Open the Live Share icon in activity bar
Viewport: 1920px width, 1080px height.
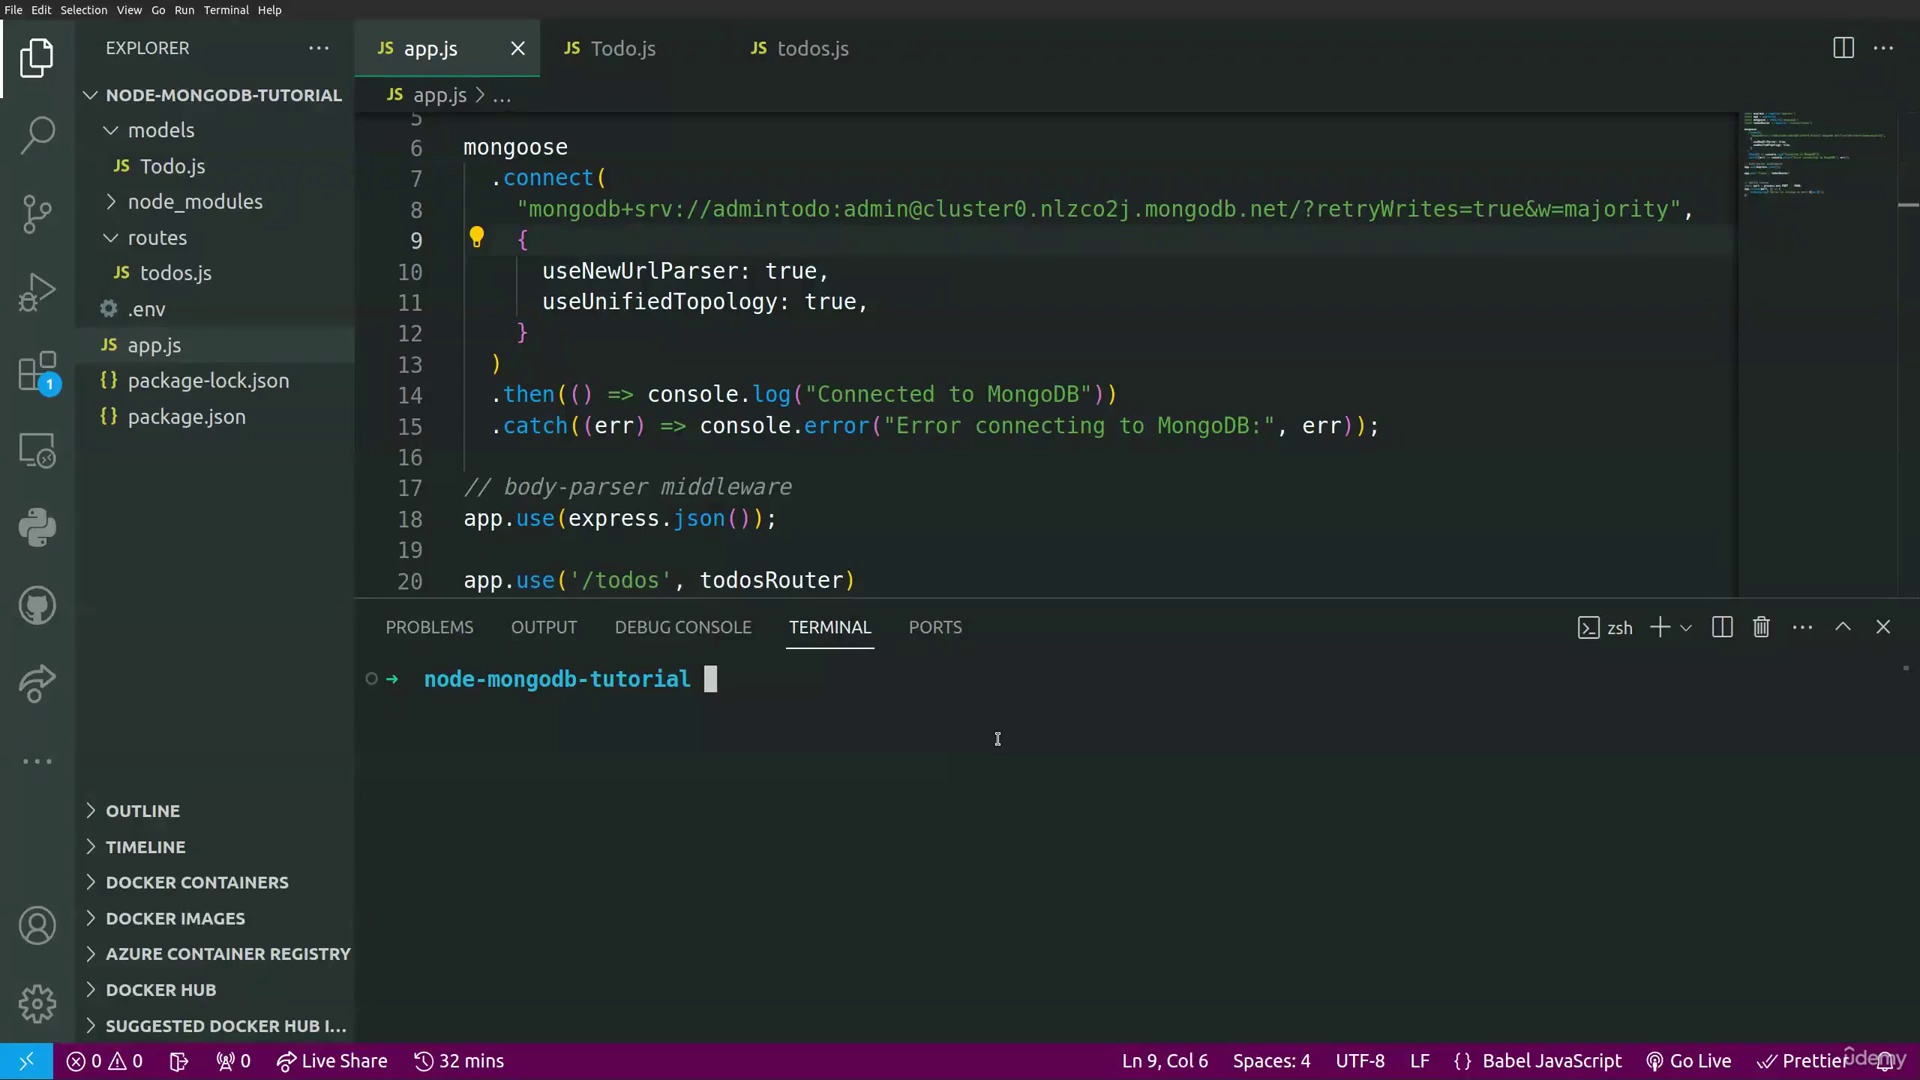(37, 684)
